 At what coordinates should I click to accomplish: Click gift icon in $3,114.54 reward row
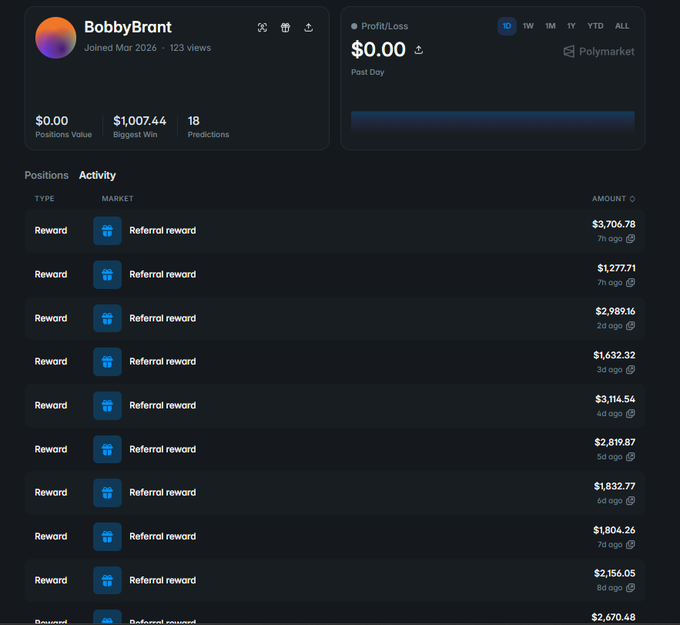click(x=107, y=406)
